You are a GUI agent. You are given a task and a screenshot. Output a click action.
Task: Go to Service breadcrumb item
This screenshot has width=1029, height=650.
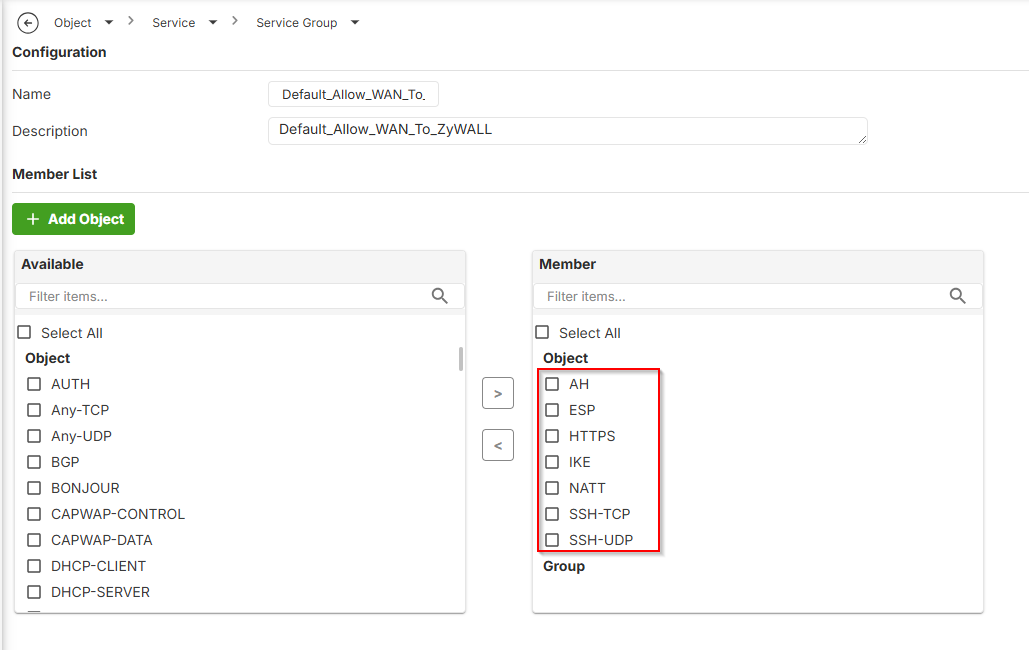(x=174, y=23)
